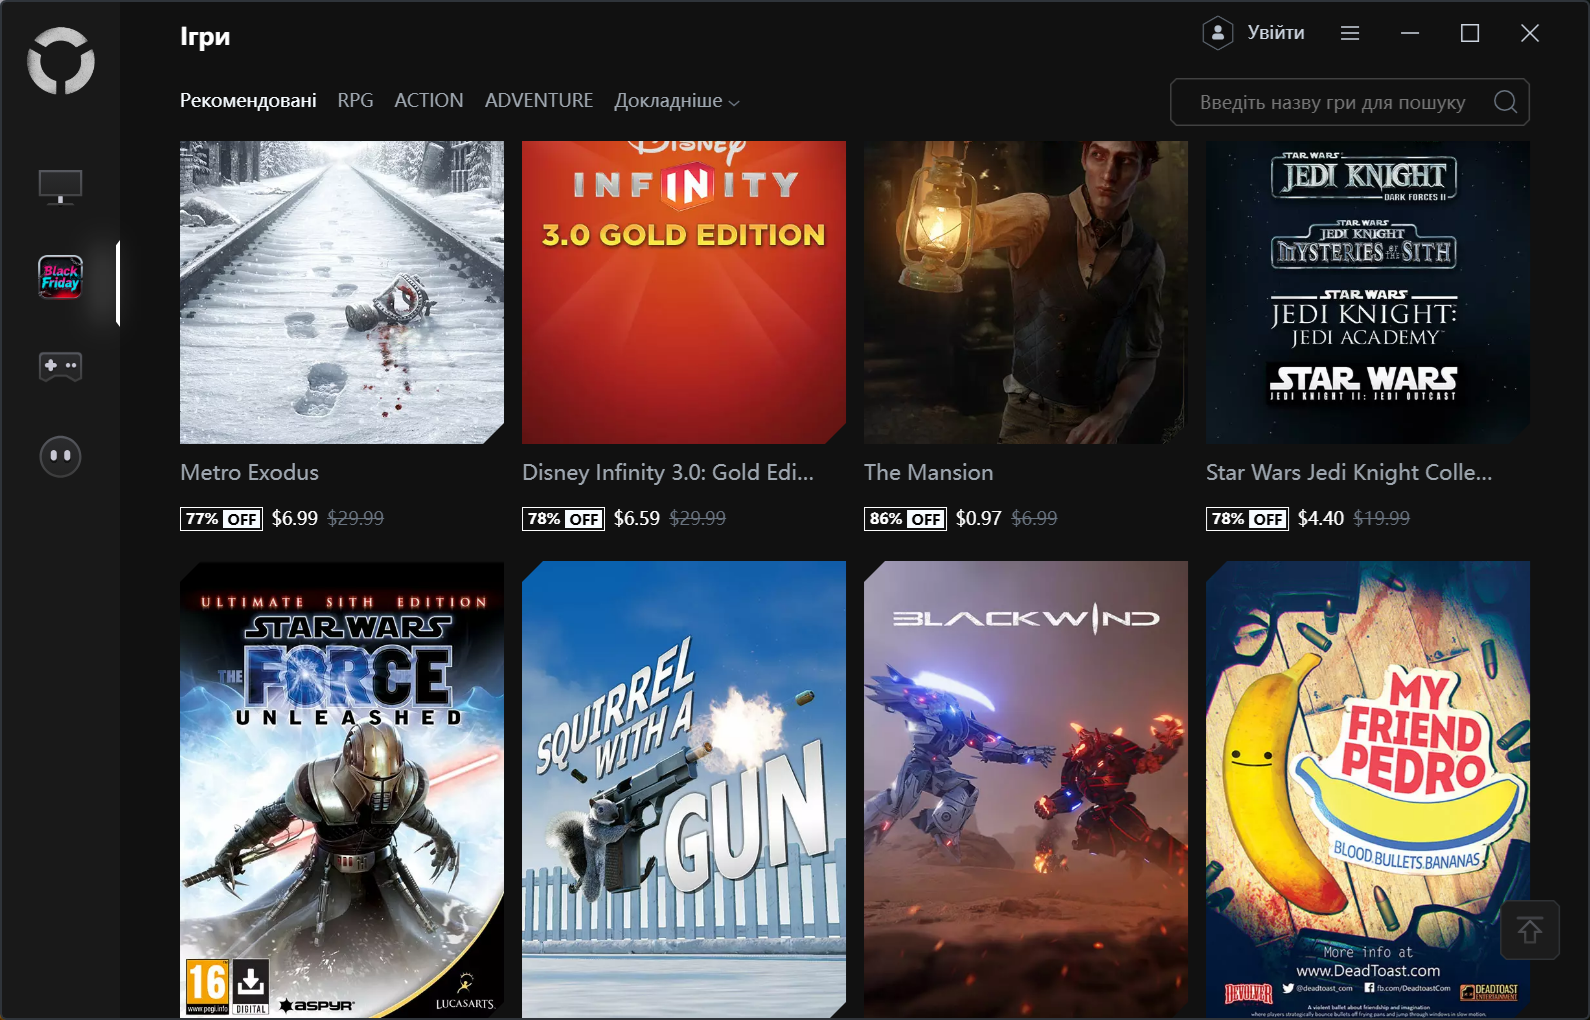This screenshot has height=1020, width=1590.
Task: Close the application window
Action: coord(1530,33)
